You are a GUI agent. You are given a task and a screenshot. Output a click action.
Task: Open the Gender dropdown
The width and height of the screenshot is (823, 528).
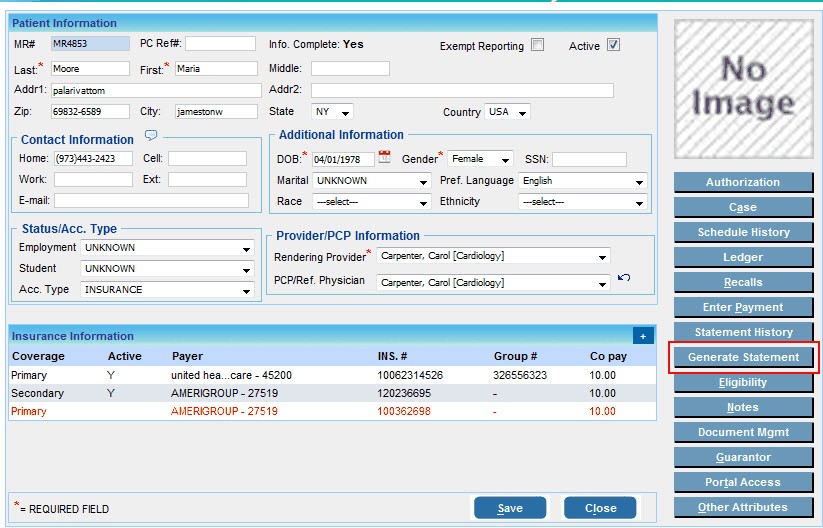[480, 159]
